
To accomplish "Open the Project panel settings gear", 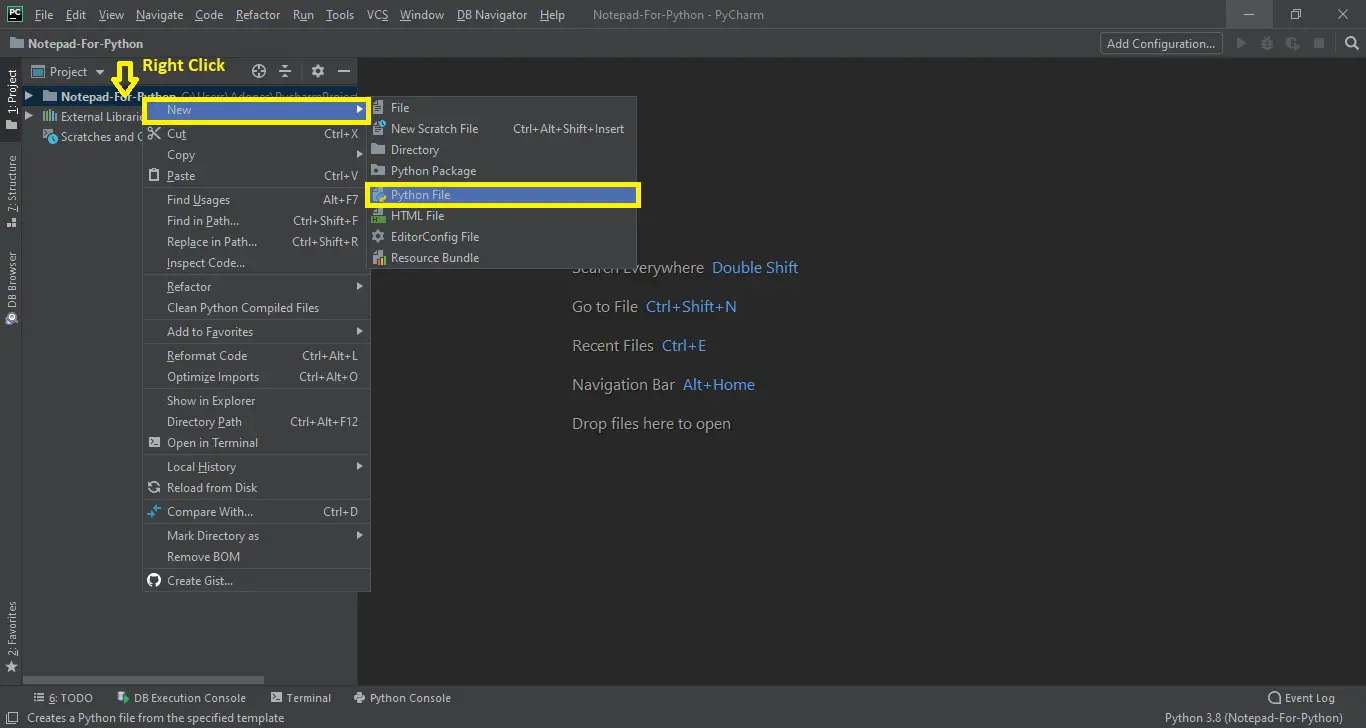I will click(317, 71).
